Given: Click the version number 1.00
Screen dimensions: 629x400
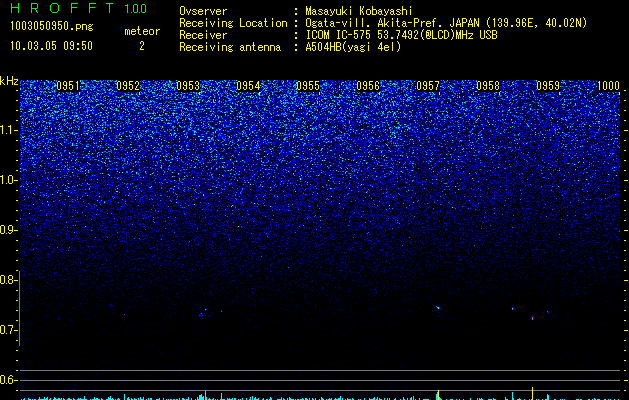Looking at the screenshot, I should click(x=135, y=9).
